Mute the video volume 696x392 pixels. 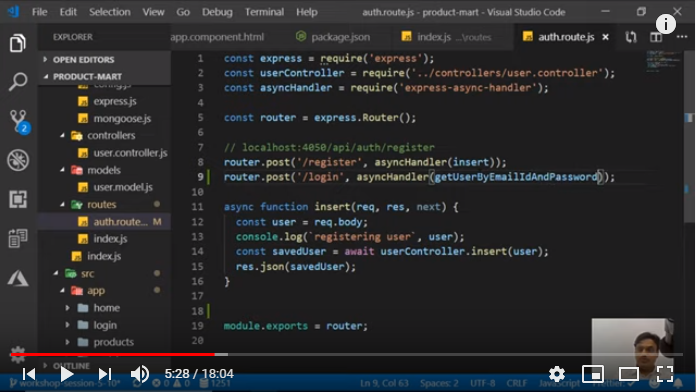coord(139,374)
